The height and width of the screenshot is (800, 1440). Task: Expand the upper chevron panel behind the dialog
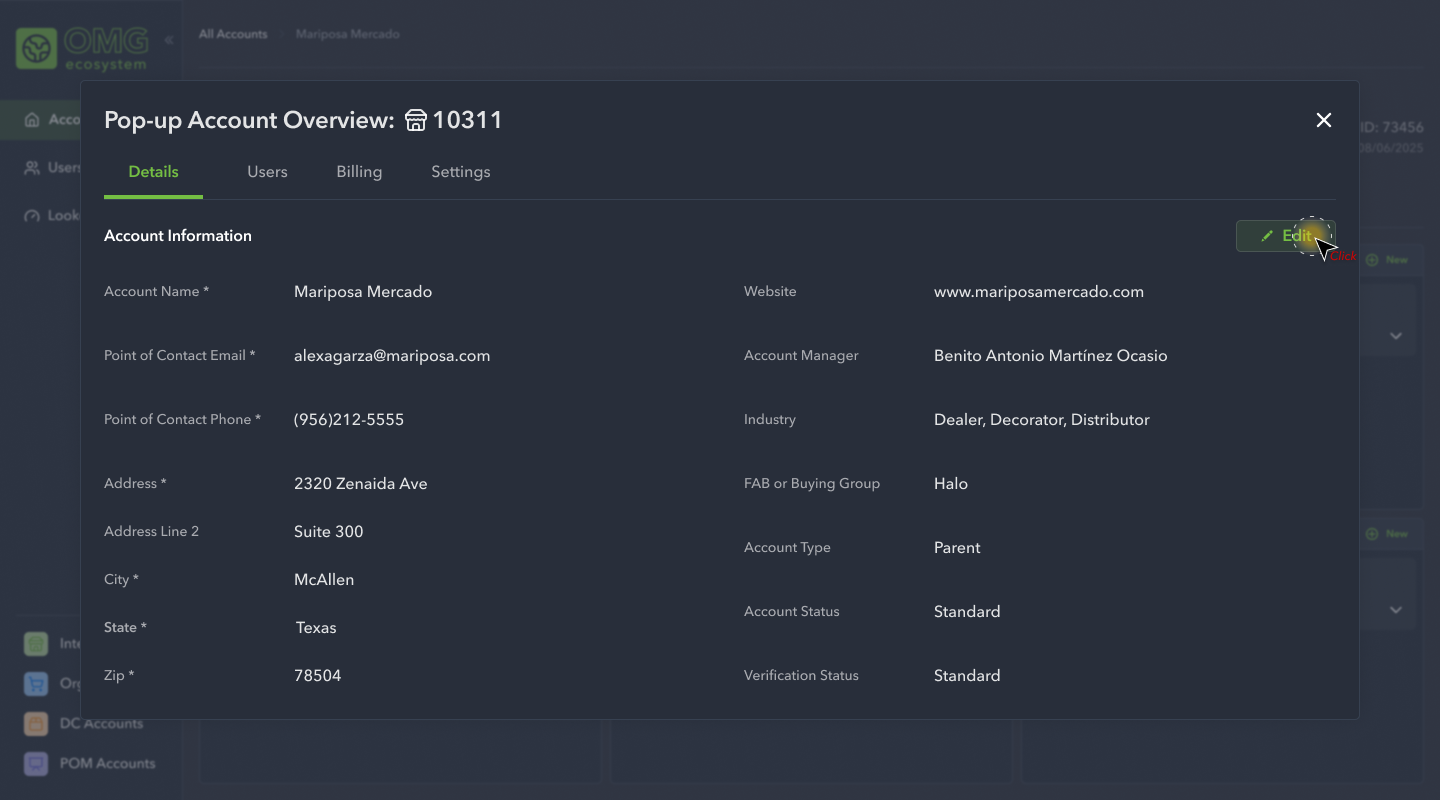coord(1396,336)
